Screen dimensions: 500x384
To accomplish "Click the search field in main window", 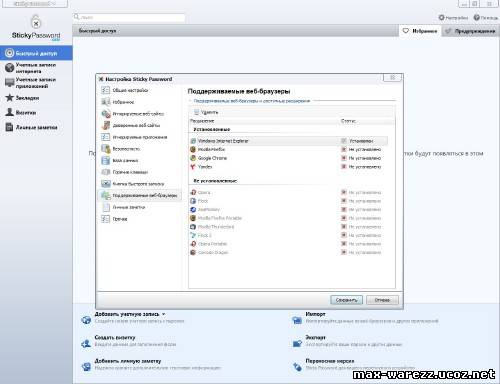I will coord(129,17).
